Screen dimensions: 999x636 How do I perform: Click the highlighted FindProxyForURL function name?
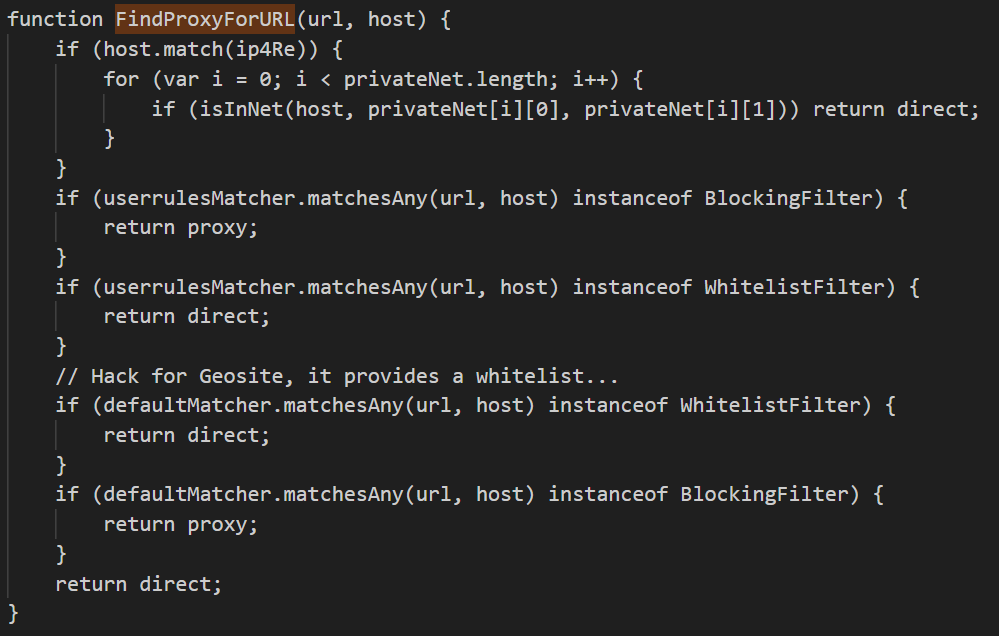pos(205,19)
